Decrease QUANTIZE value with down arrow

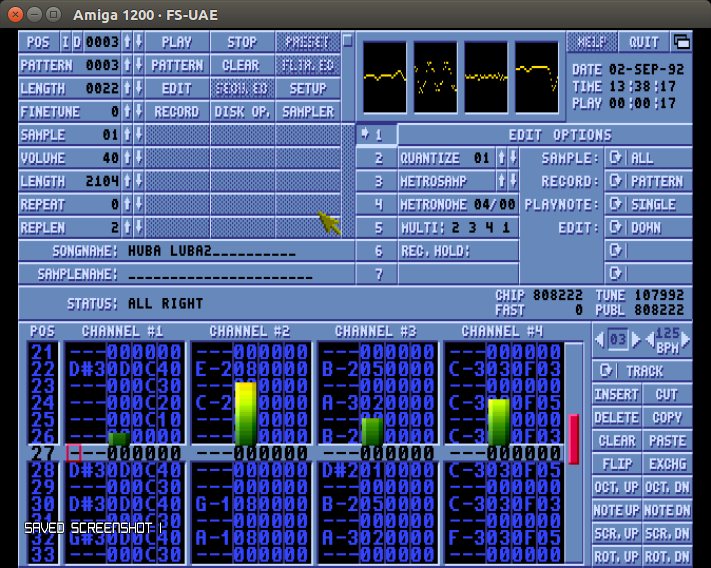(x=513, y=158)
